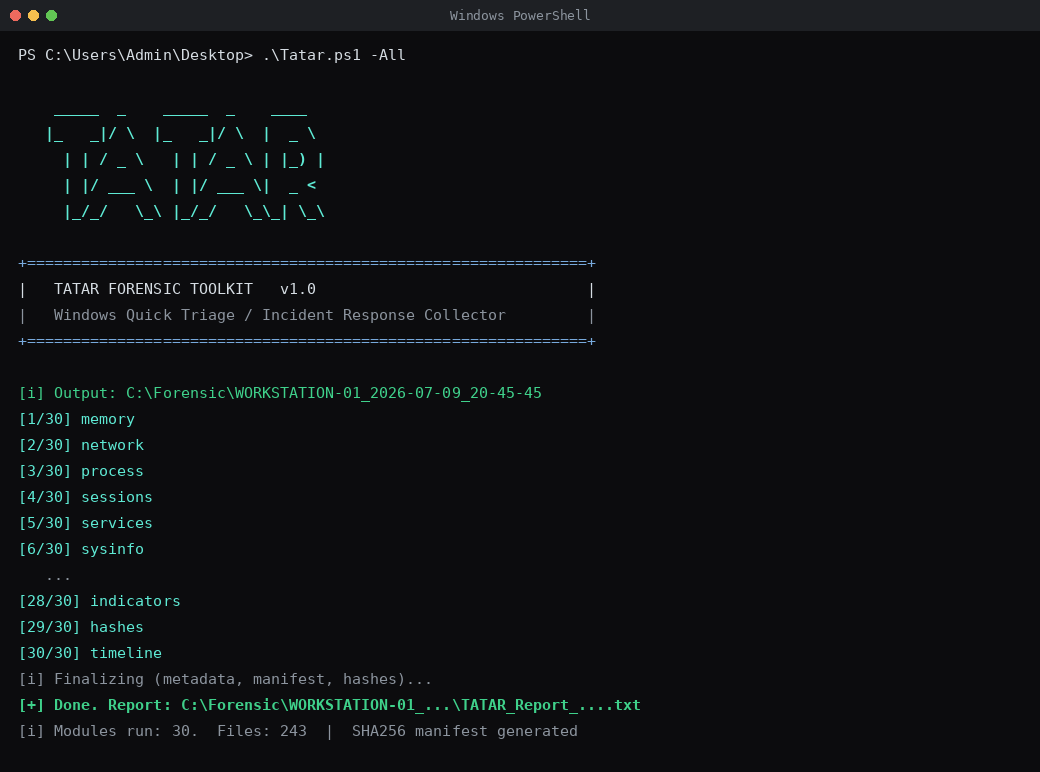
Task: Click the '[1/30] memory' line
Action: pos(76,419)
